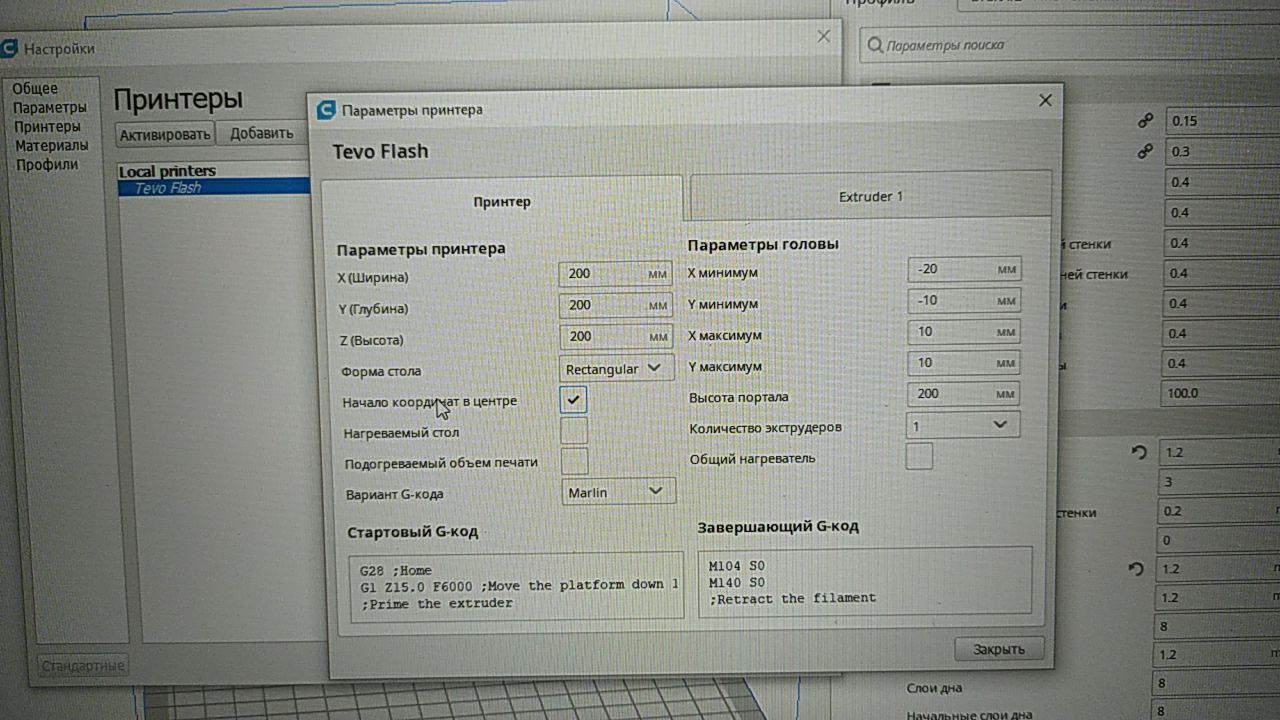This screenshot has width=1280, height=720.
Task: Close the Настройки window with its X
Action: 823,36
